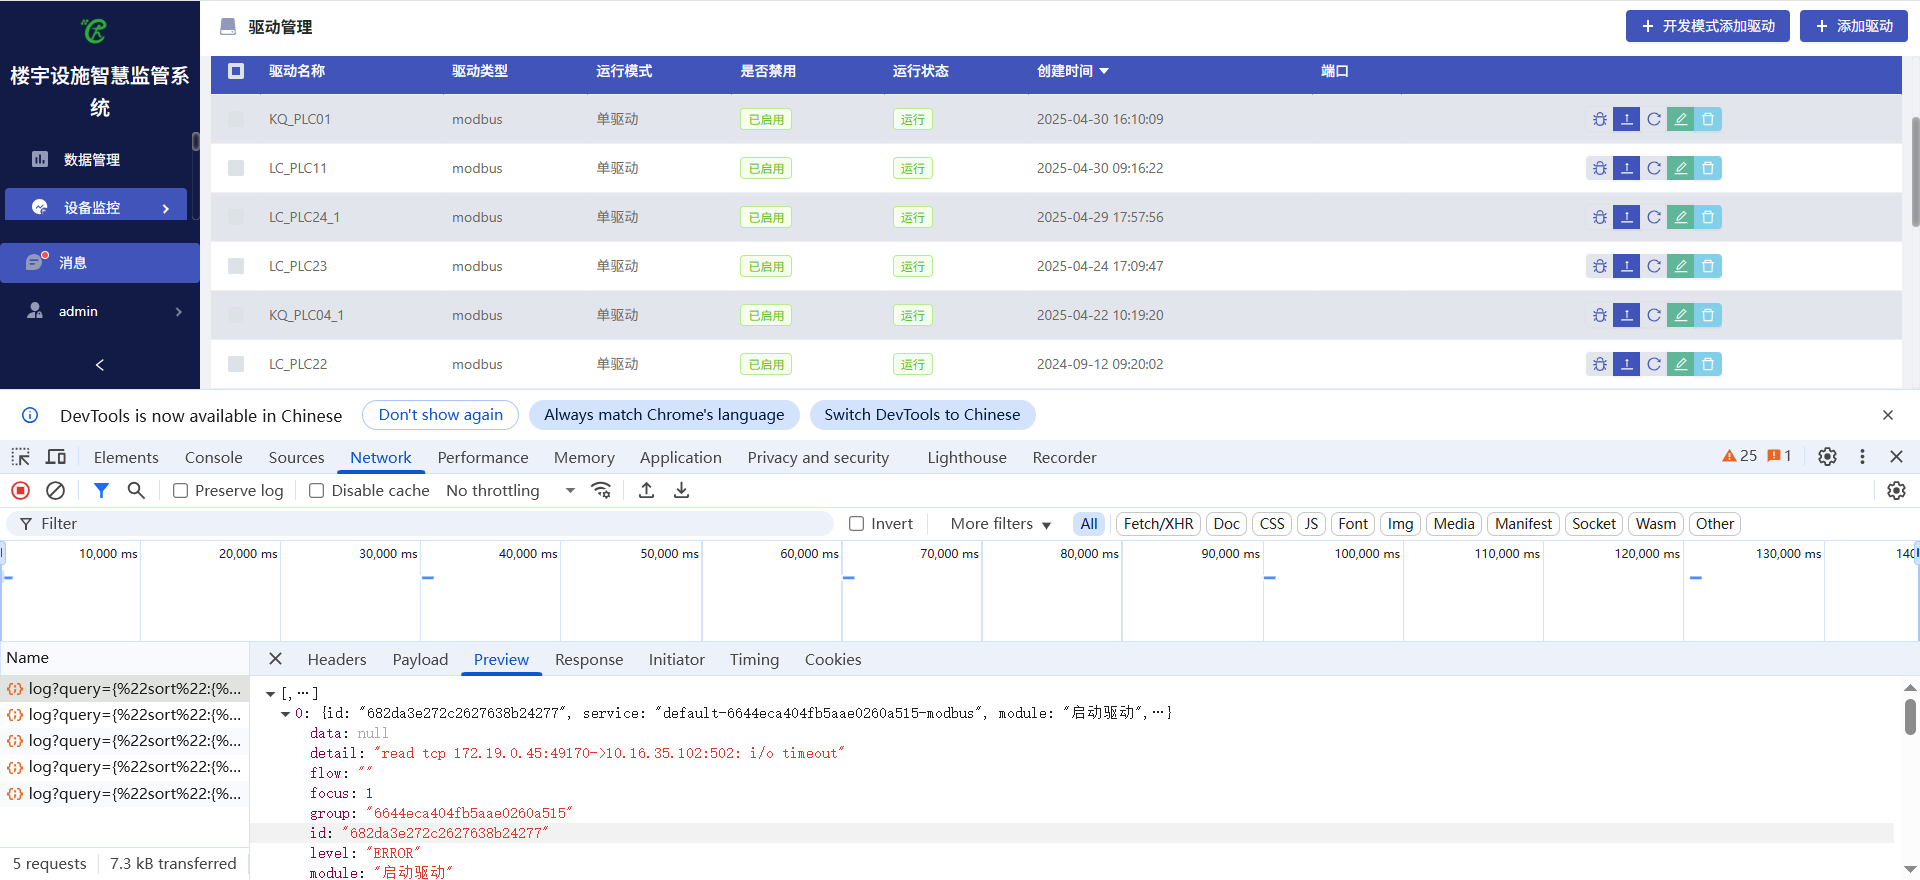
Task: Click the trash icon for LC_PLC11
Action: [1708, 168]
